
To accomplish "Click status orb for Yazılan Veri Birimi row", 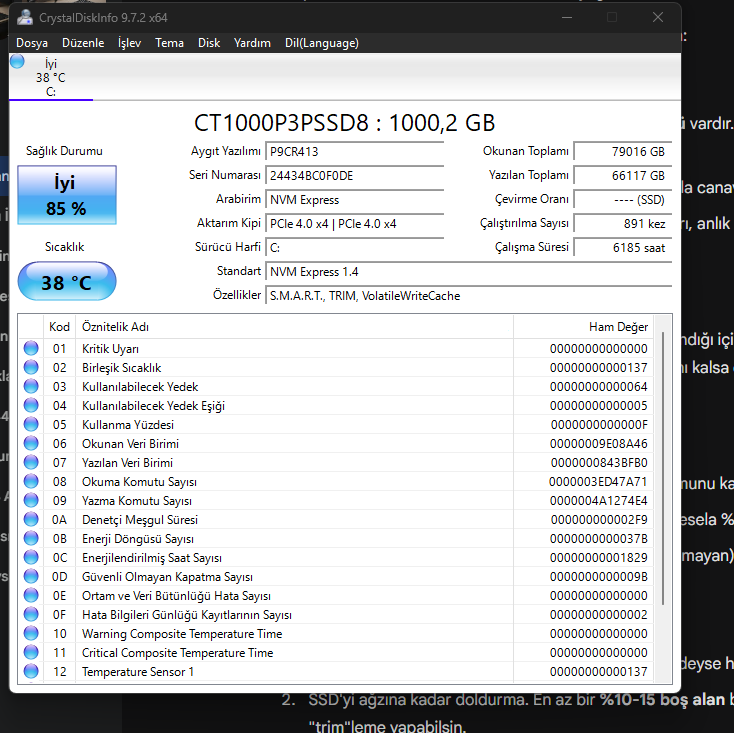I will coord(31,462).
